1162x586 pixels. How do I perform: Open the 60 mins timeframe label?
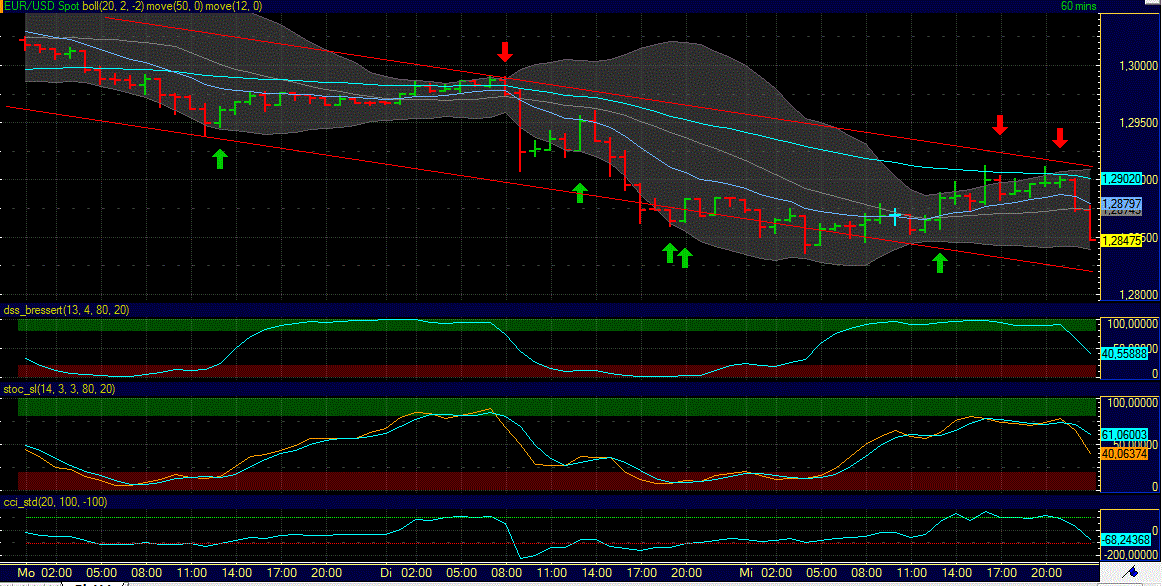[x=1078, y=6]
